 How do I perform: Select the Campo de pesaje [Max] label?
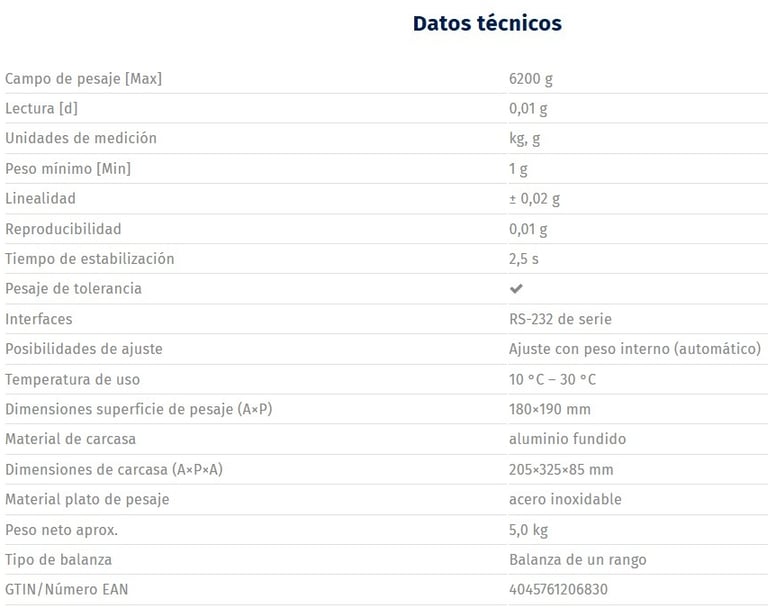(x=83, y=78)
